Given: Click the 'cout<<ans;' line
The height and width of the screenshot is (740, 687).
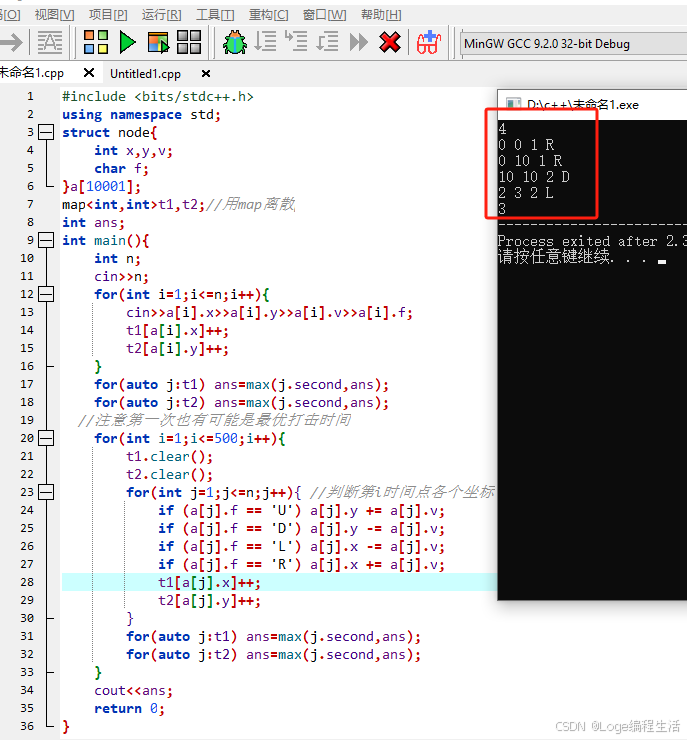Looking at the screenshot, I should [x=133, y=690].
